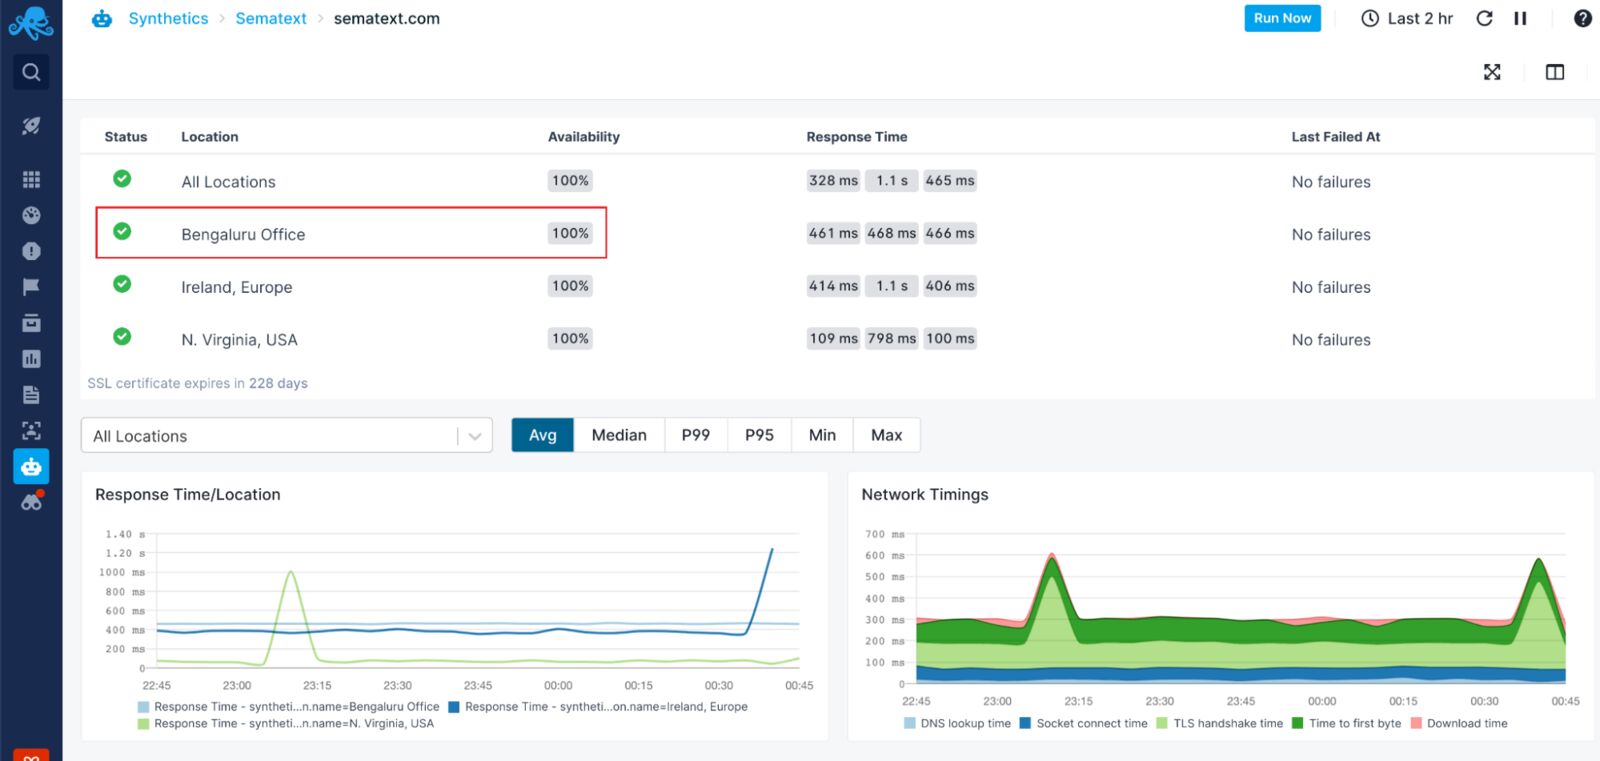This screenshot has width=1600, height=761.
Task: Click the 798 ms response time badge
Action: pos(892,338)
